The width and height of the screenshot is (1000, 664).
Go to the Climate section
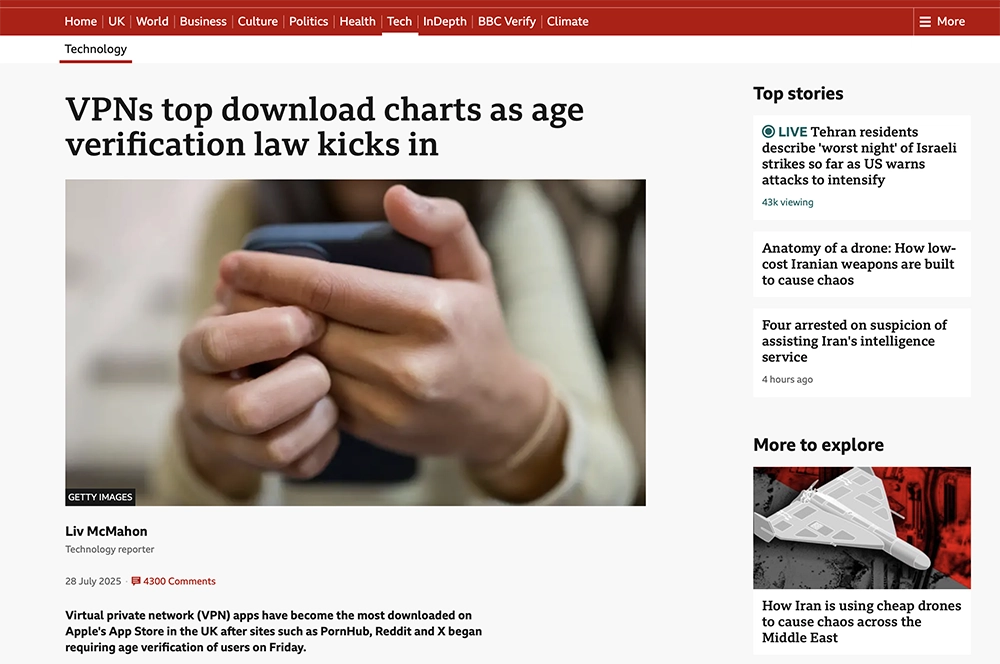[x=568, y=21]
